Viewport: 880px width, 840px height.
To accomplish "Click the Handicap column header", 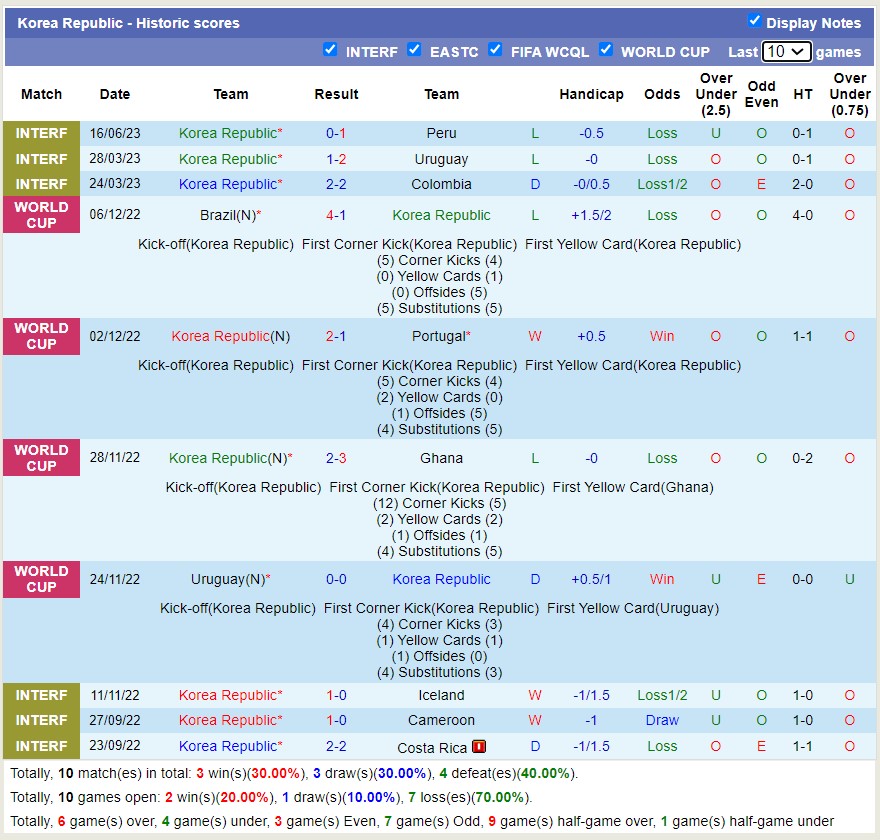I will coord(591,94).
